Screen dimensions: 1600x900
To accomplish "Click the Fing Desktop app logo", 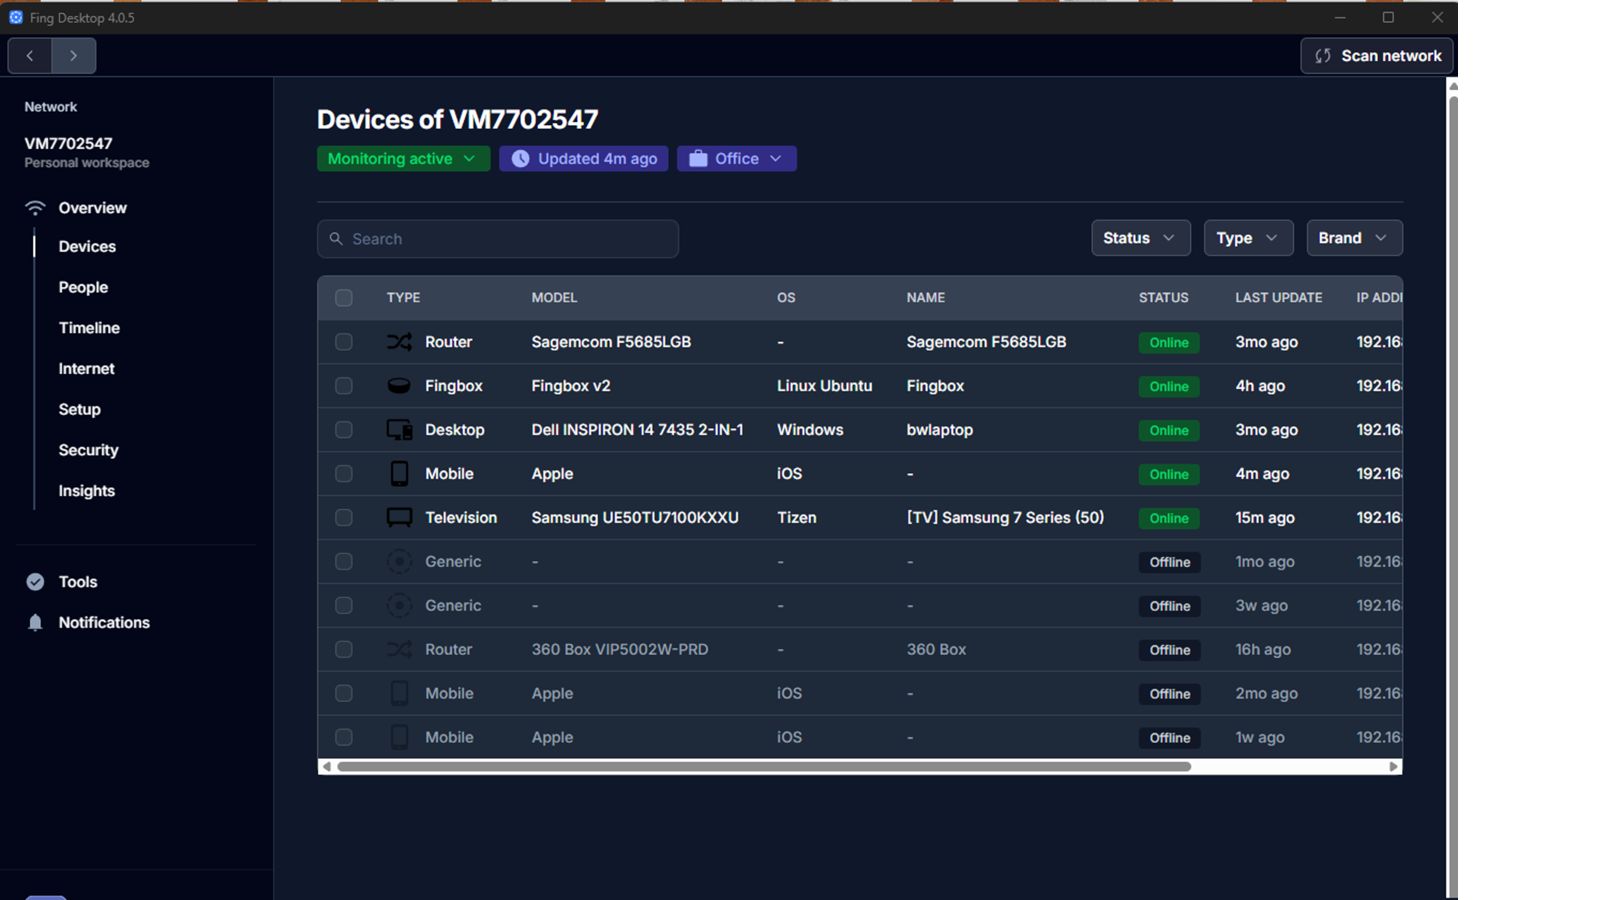I will click(16, 17).
